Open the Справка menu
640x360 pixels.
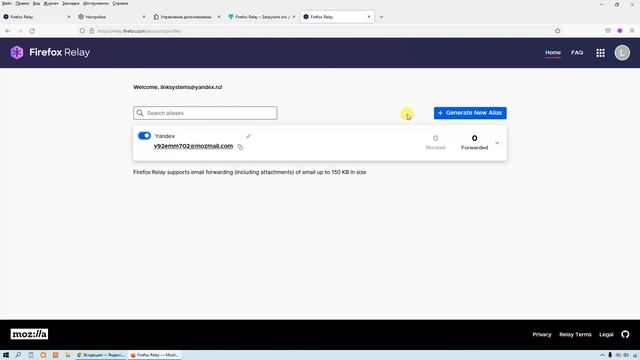click(120, 3)
